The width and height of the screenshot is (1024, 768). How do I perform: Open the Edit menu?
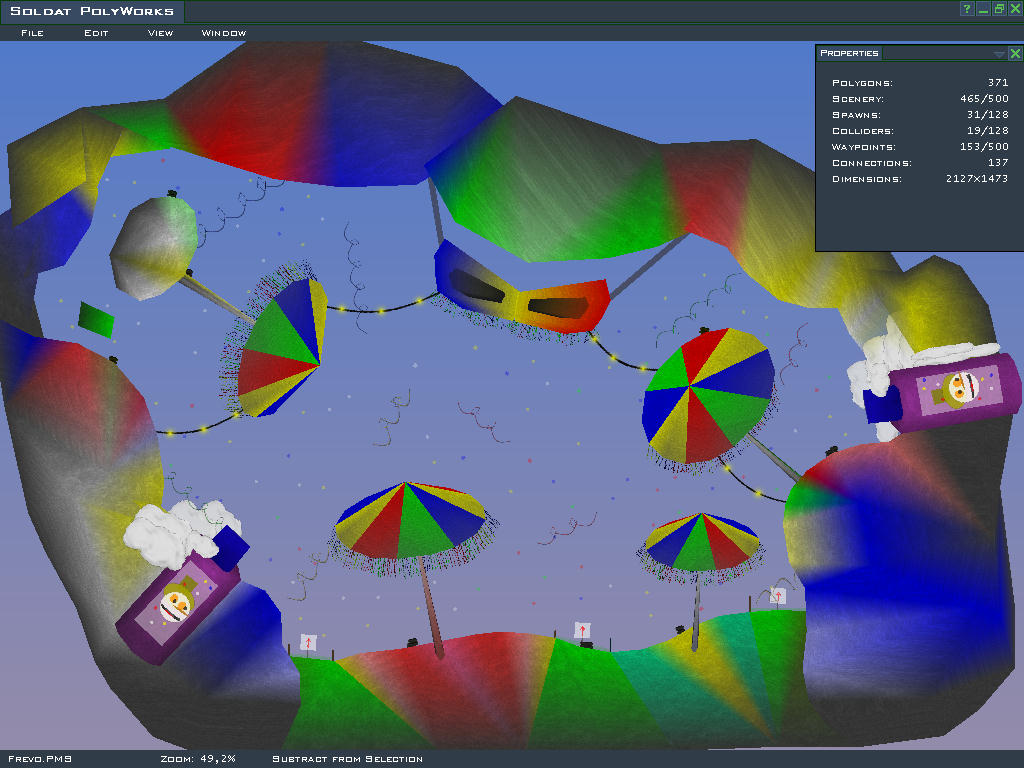click(96, 33)
